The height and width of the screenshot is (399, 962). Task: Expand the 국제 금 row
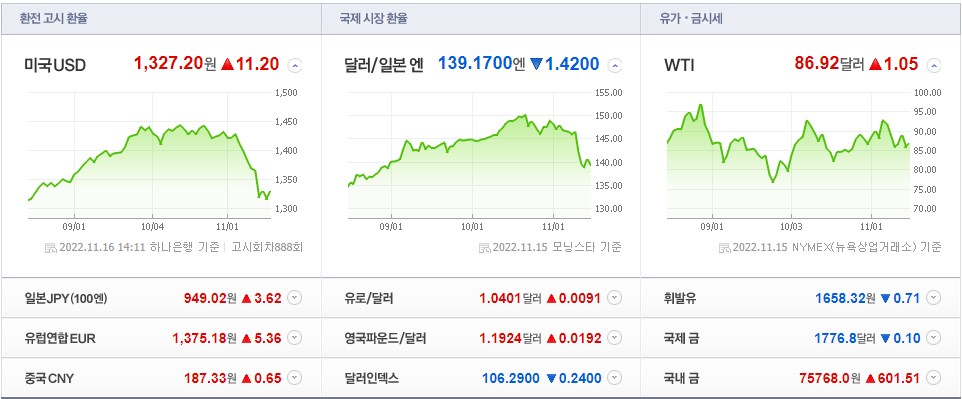point(933,338)
